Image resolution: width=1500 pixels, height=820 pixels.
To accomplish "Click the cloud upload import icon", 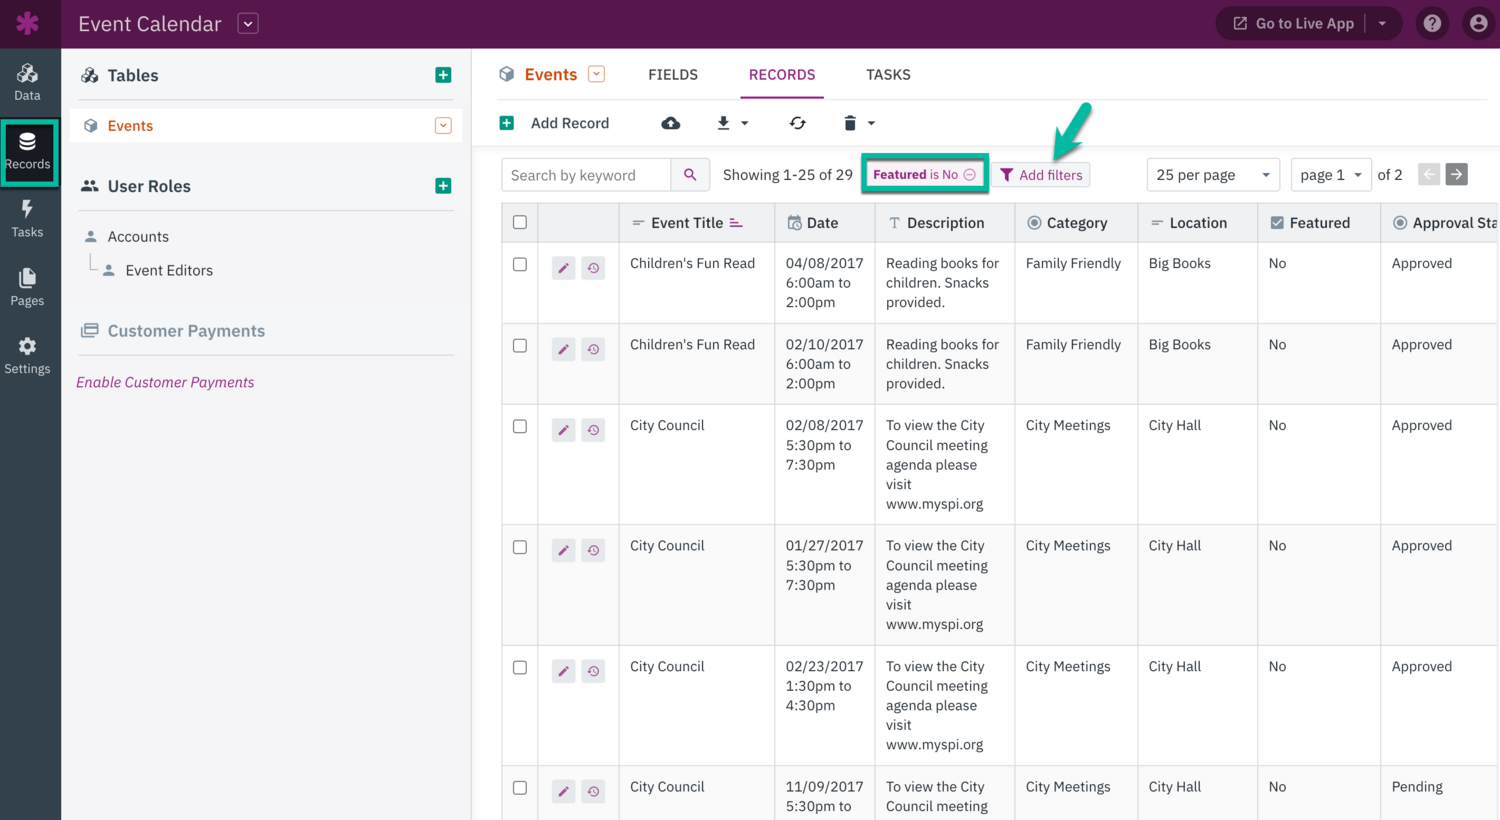I will [670, 123].
